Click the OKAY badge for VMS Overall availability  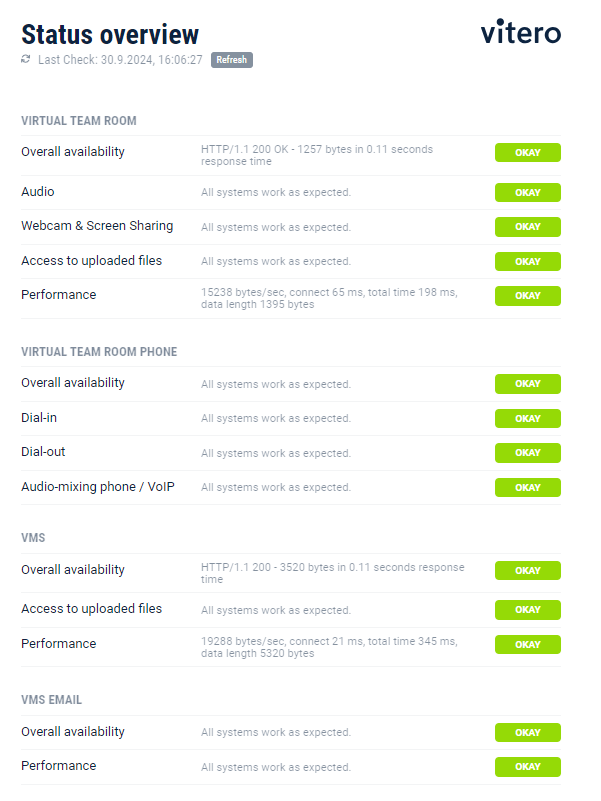(x=527, y=570)
